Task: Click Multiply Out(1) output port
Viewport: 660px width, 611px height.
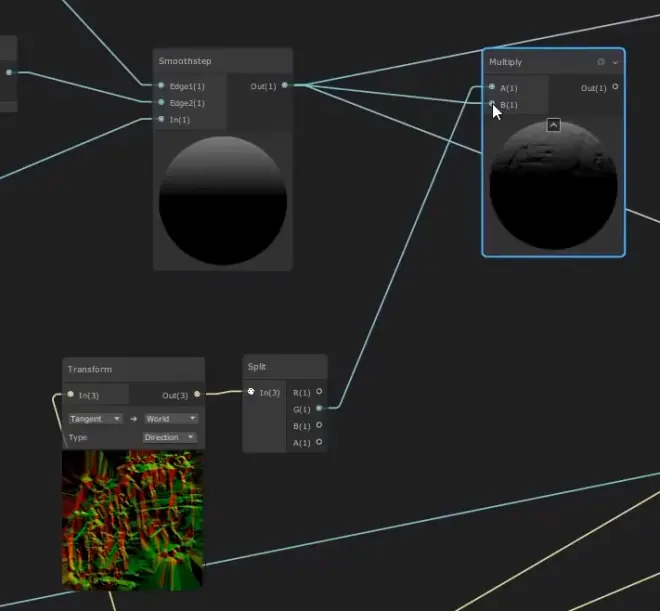Action: tap(615, 87)
